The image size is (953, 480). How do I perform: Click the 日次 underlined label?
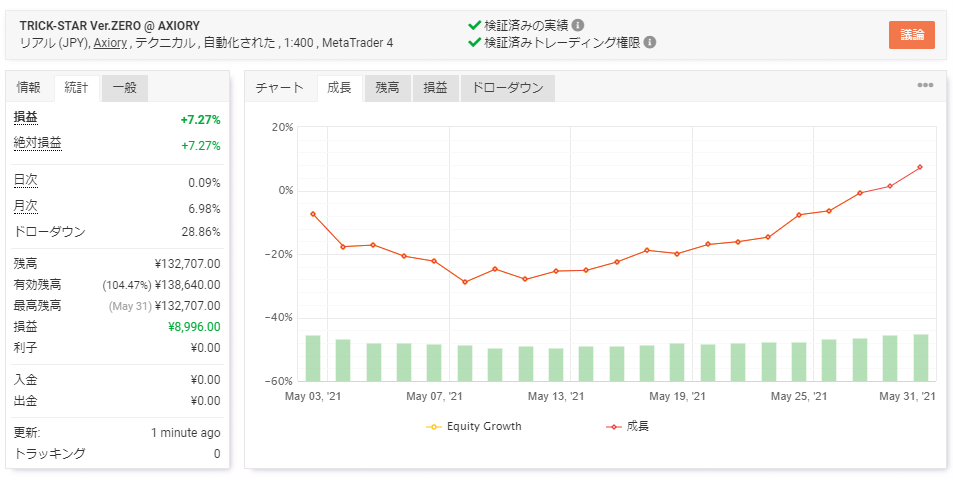[x=26, y=180]
